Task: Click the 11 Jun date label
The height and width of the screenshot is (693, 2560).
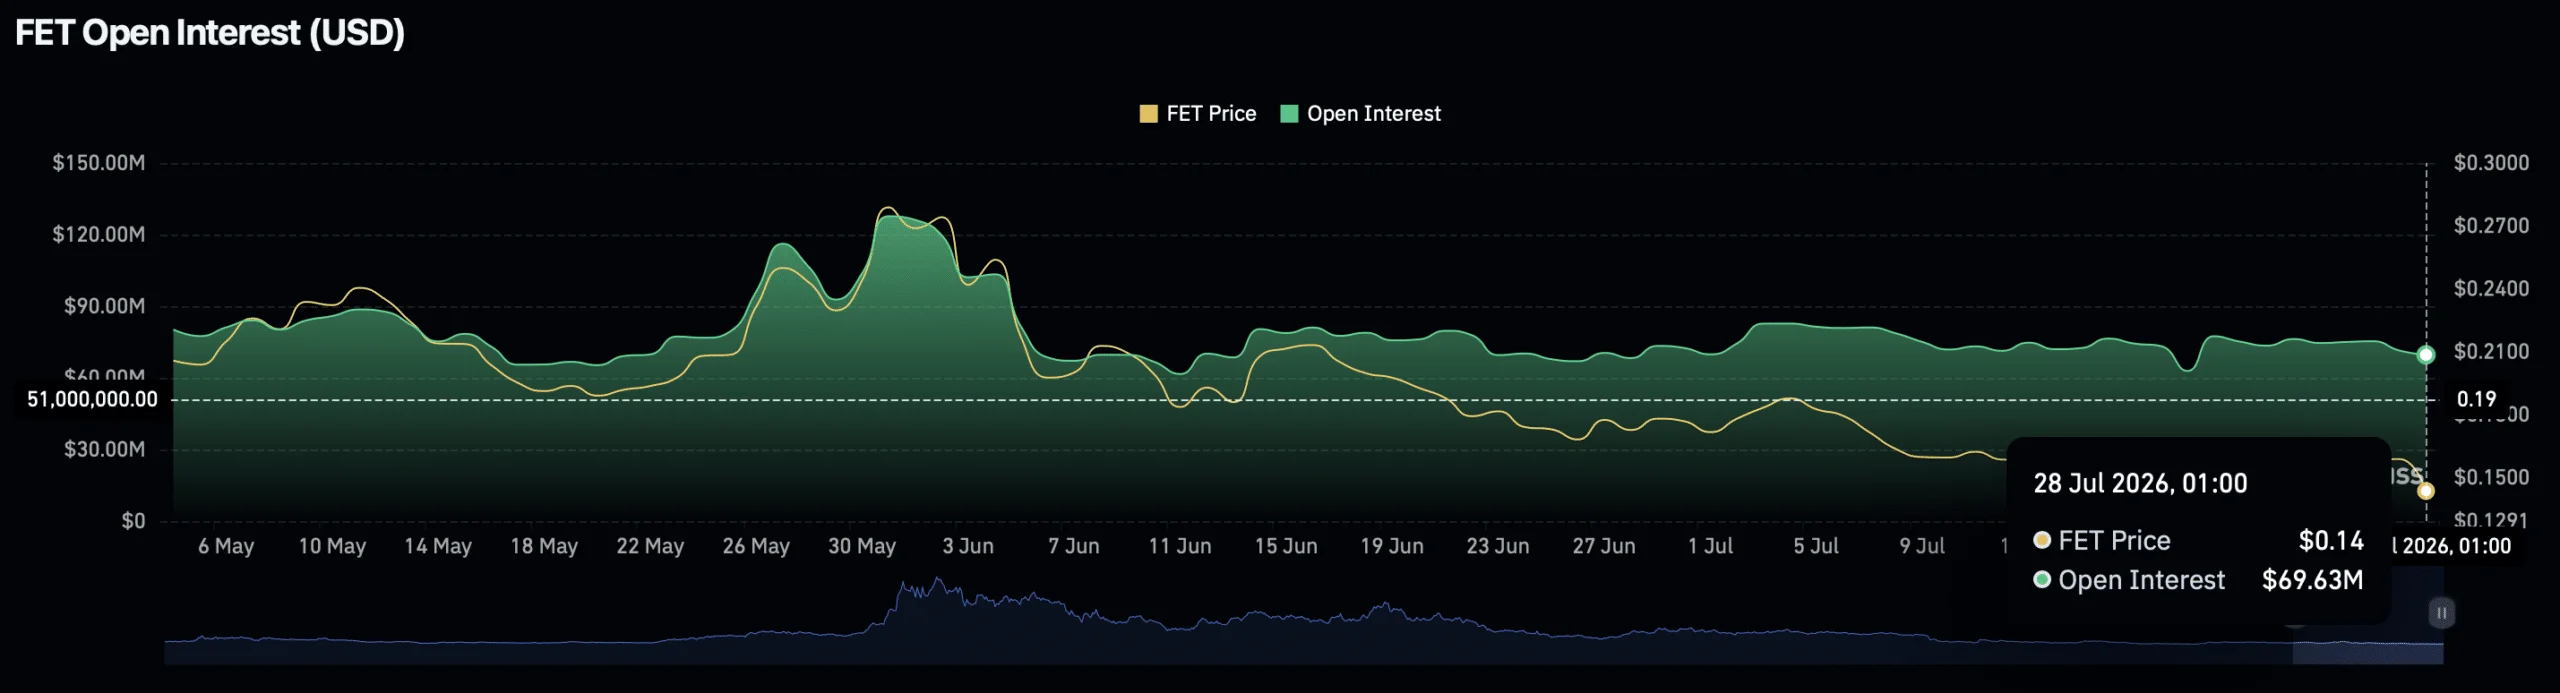Action: tap(1180, 546)
